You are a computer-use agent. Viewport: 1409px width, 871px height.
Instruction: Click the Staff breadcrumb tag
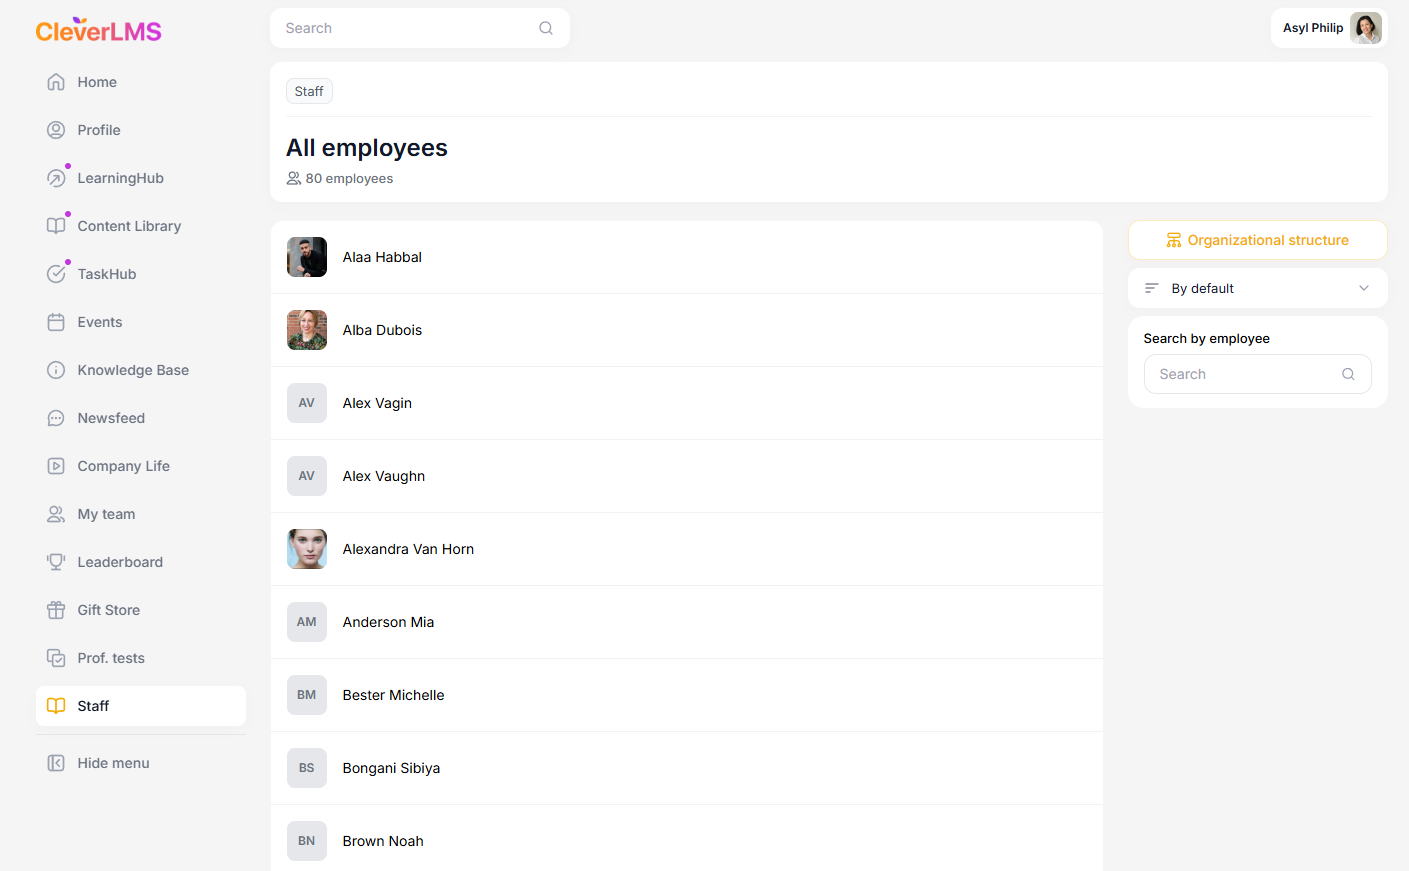click(309, 91)
